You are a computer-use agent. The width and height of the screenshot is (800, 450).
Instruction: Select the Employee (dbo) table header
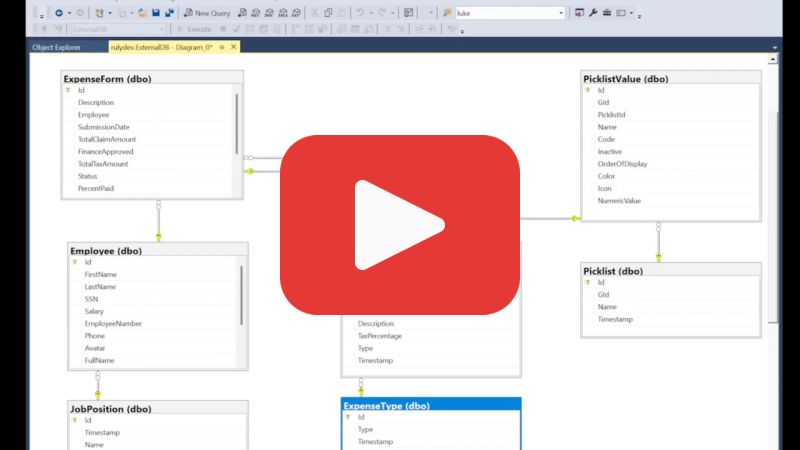(158, 251)
